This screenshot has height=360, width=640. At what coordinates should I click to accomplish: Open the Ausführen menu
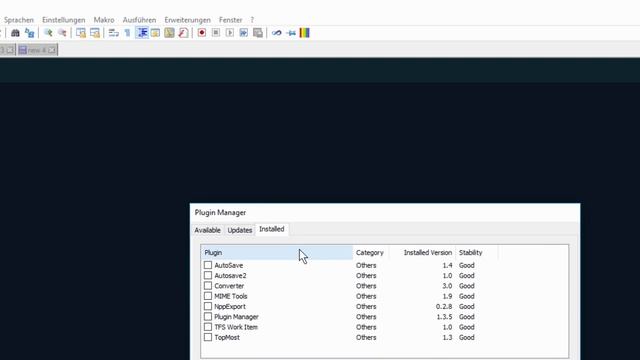click(139, 20)
